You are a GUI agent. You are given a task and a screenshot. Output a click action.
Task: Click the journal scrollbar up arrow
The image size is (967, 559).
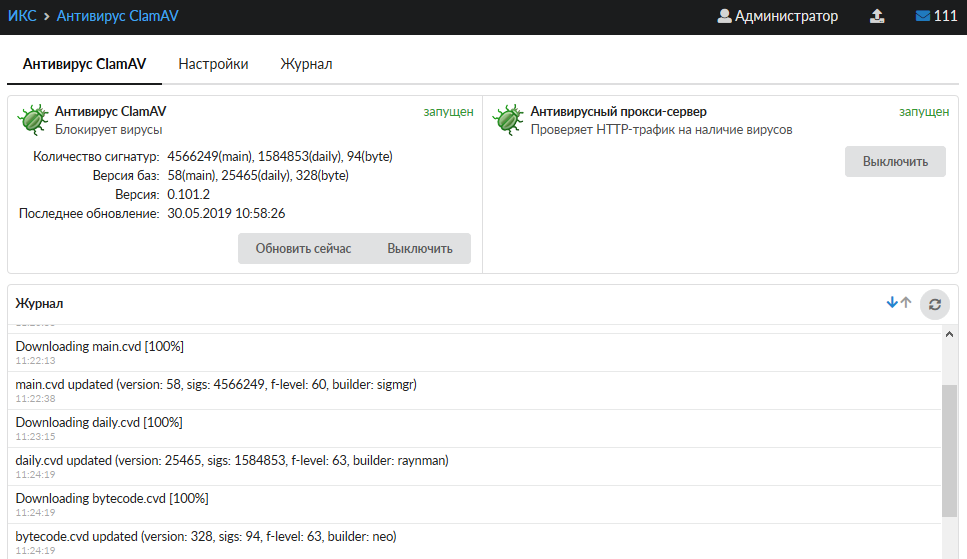[950, 335]
